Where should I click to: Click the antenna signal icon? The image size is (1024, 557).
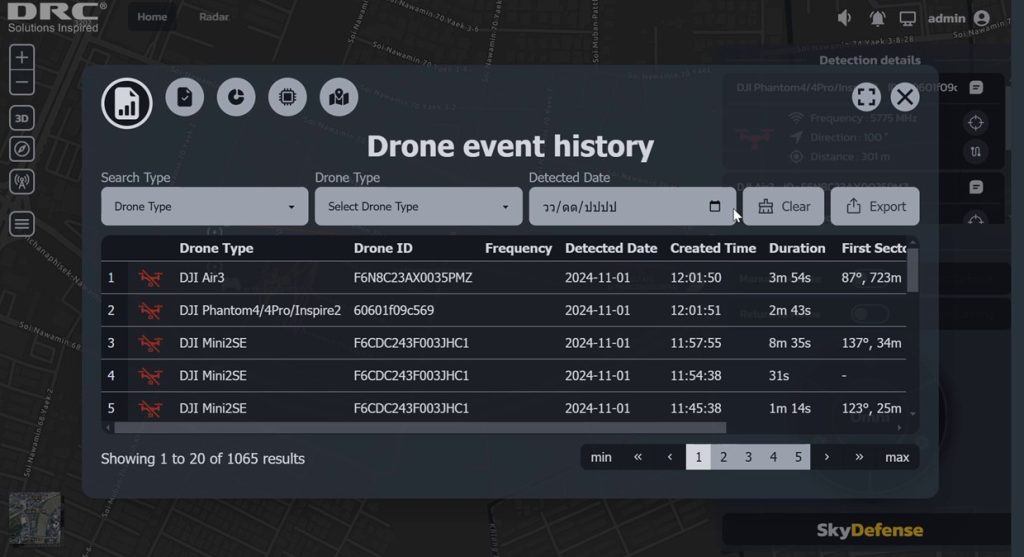tap(22, 181)
